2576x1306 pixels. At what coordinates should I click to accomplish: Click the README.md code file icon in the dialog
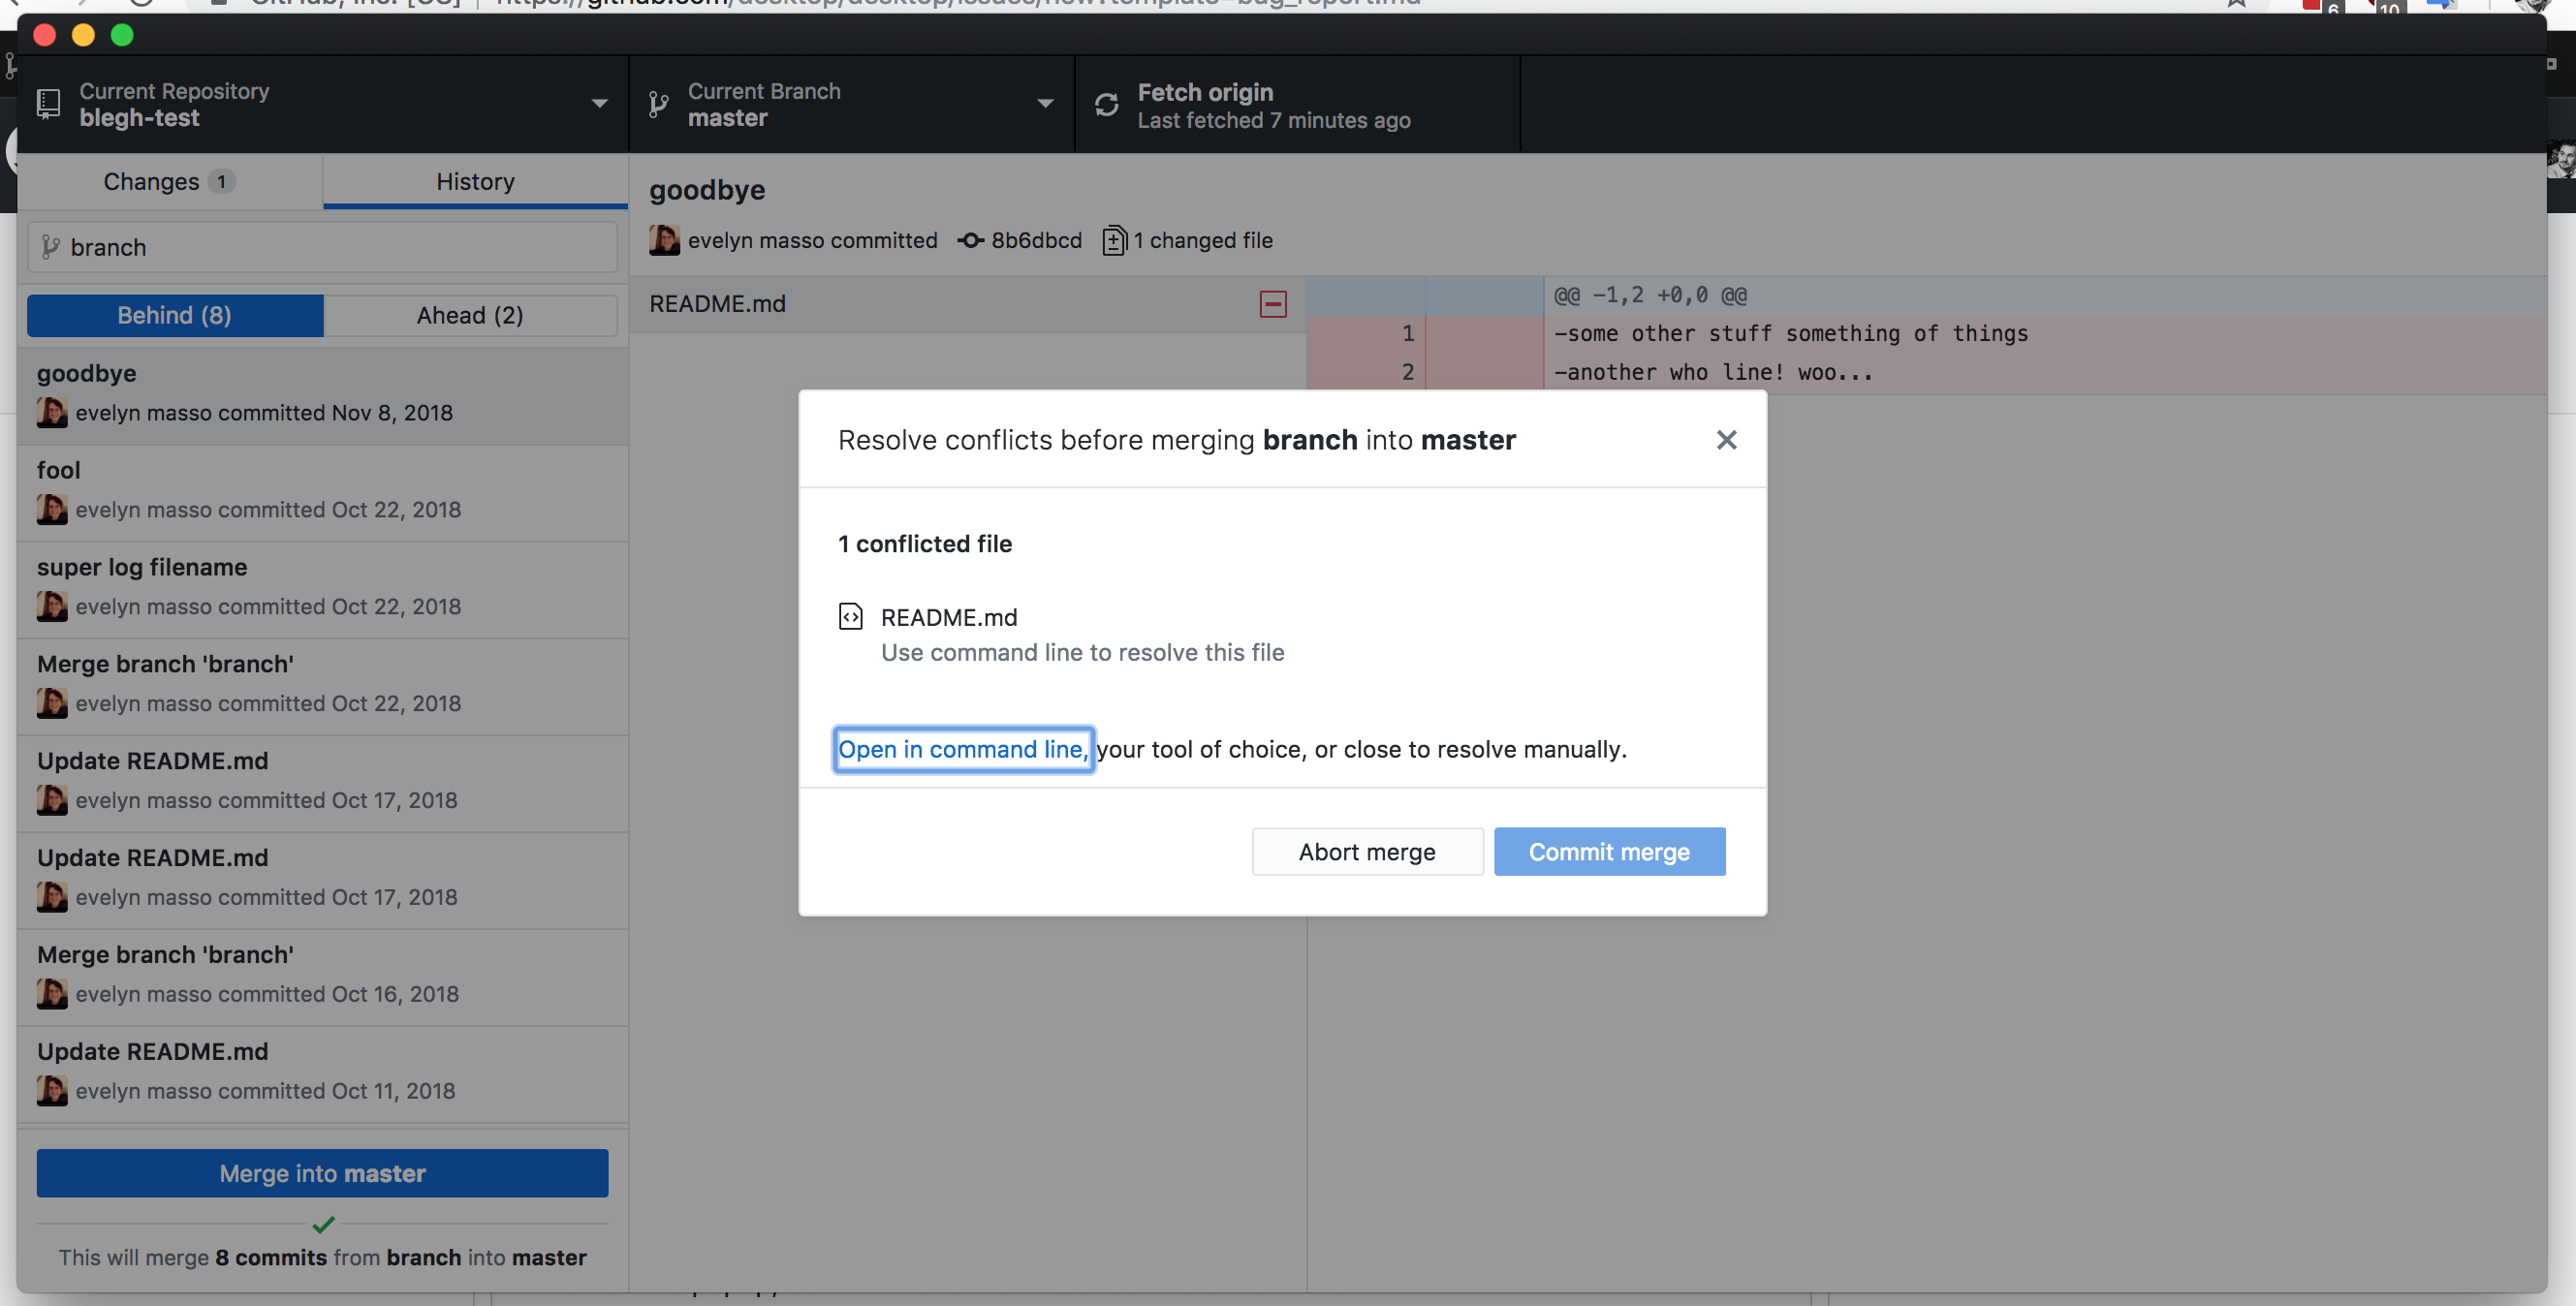[x=851, y=617]
